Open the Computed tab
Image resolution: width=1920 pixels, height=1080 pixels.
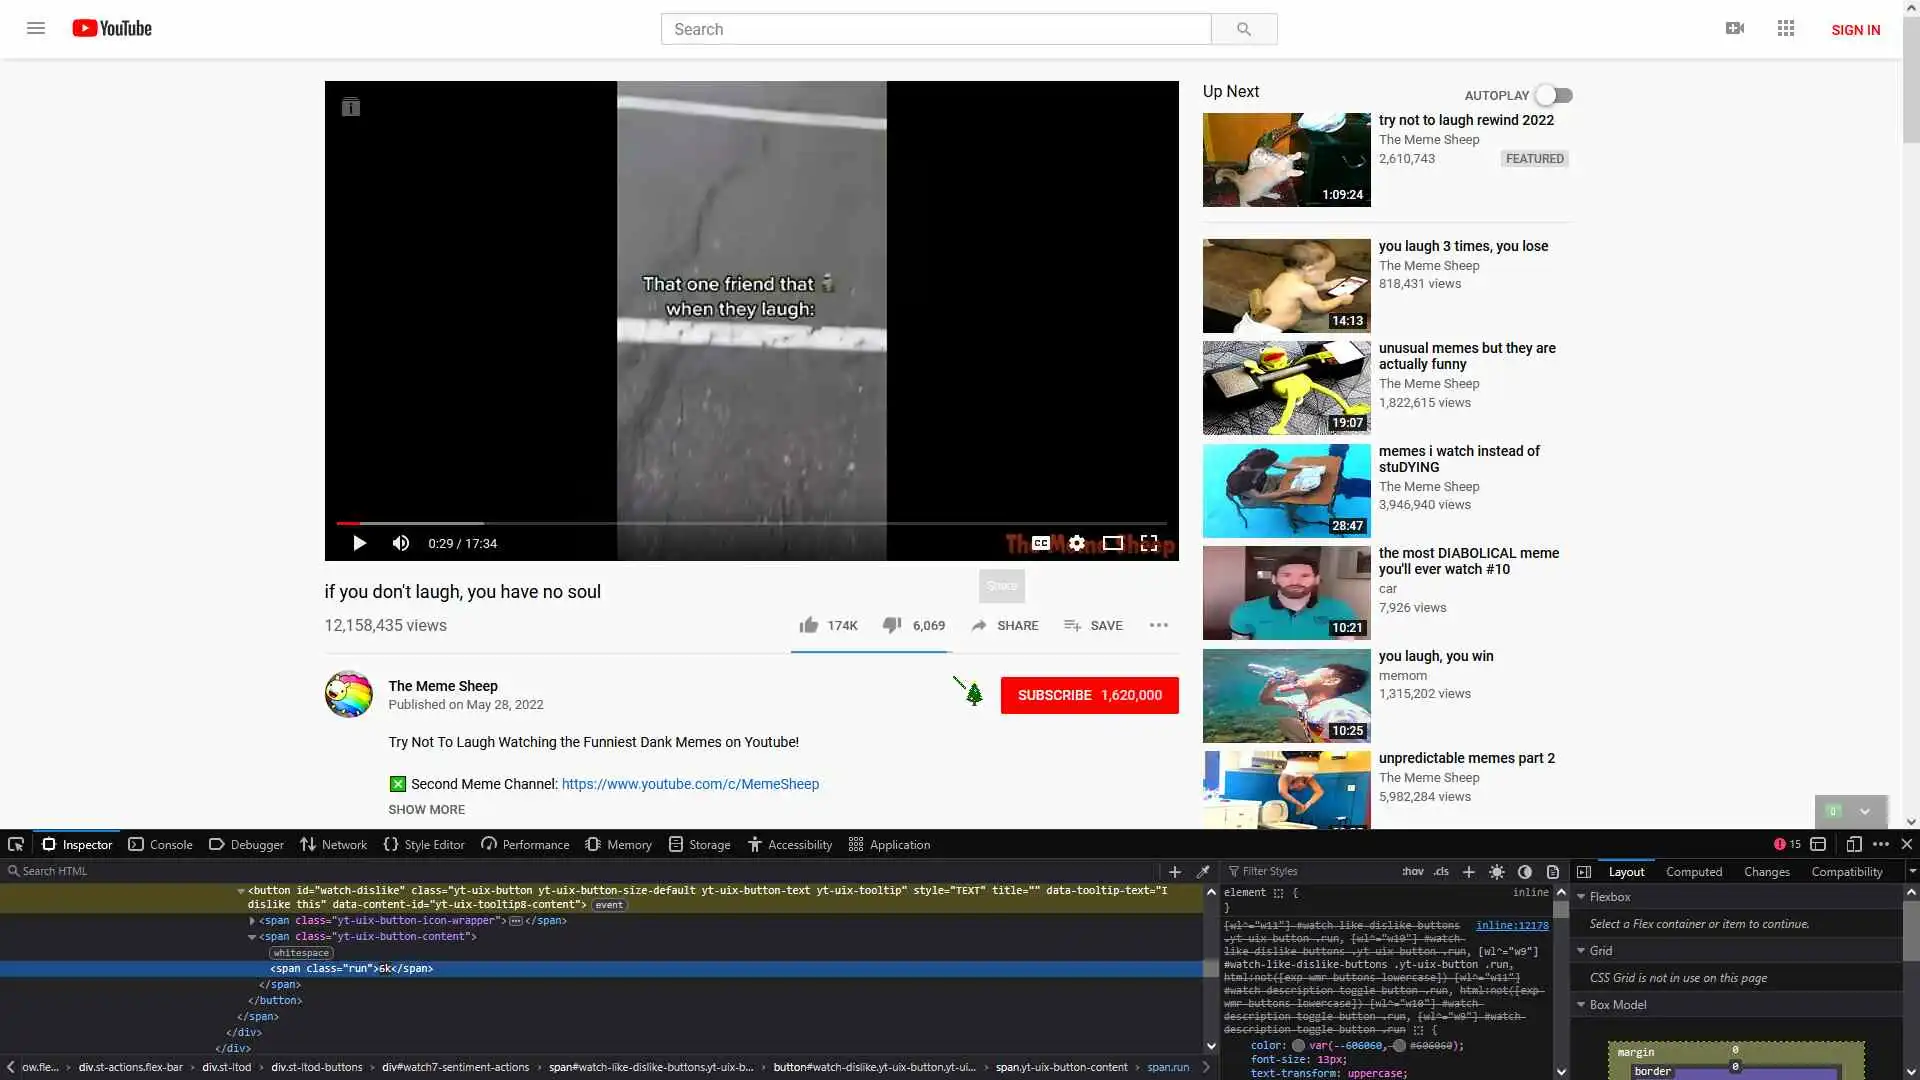coord(1693,872)
